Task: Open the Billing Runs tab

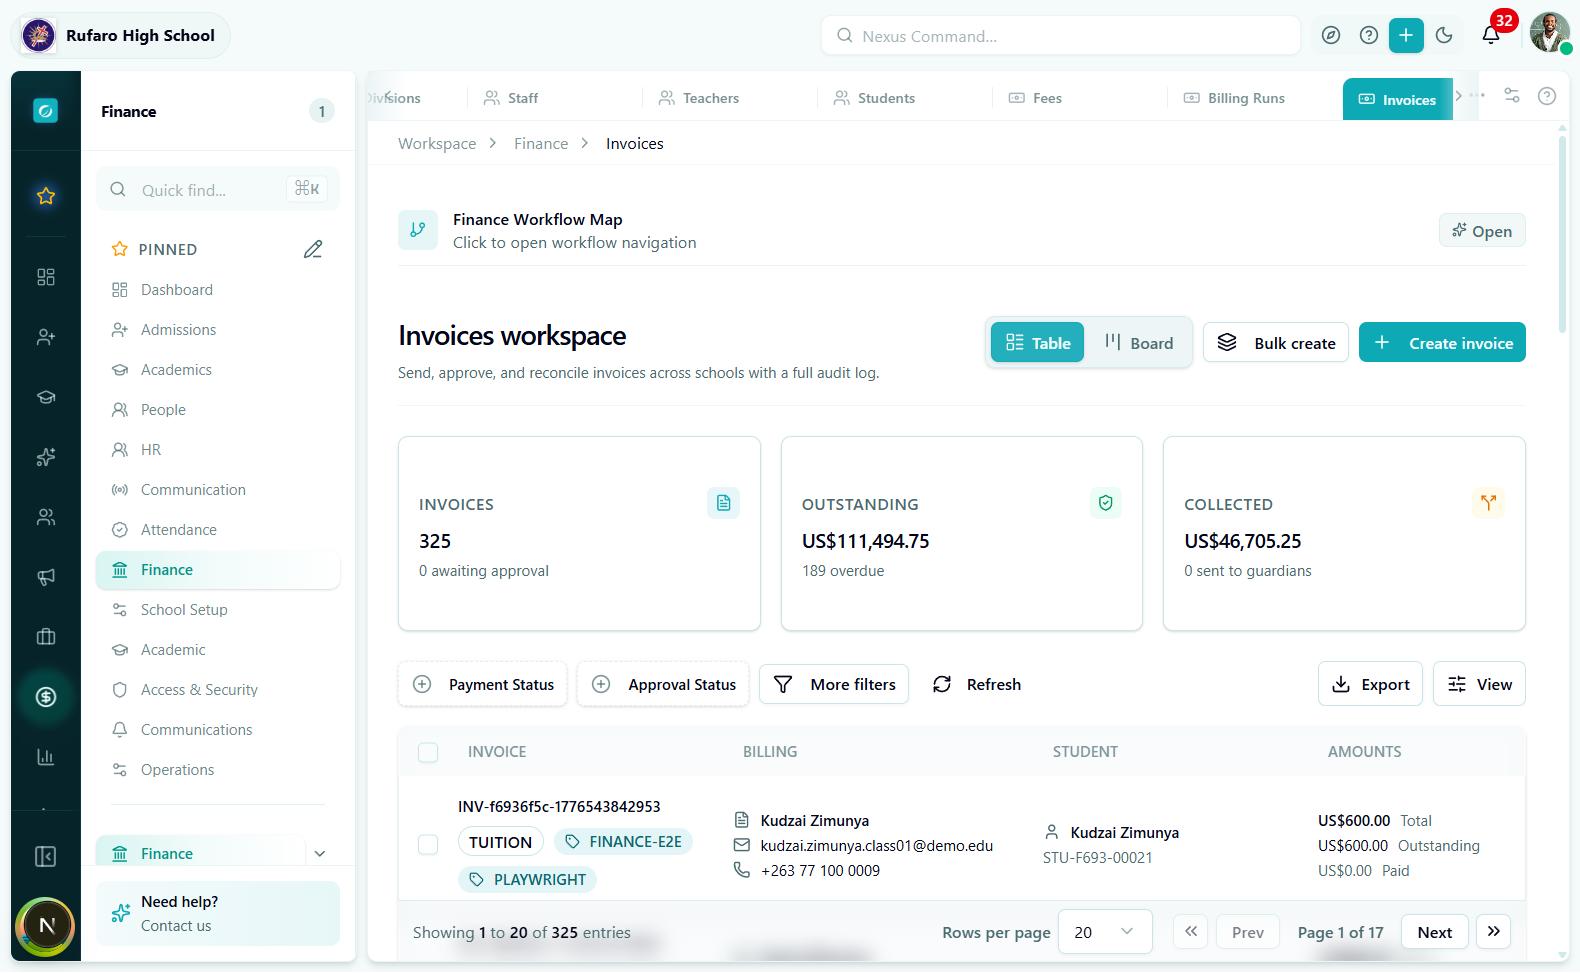Action: tap(1235, 98)
